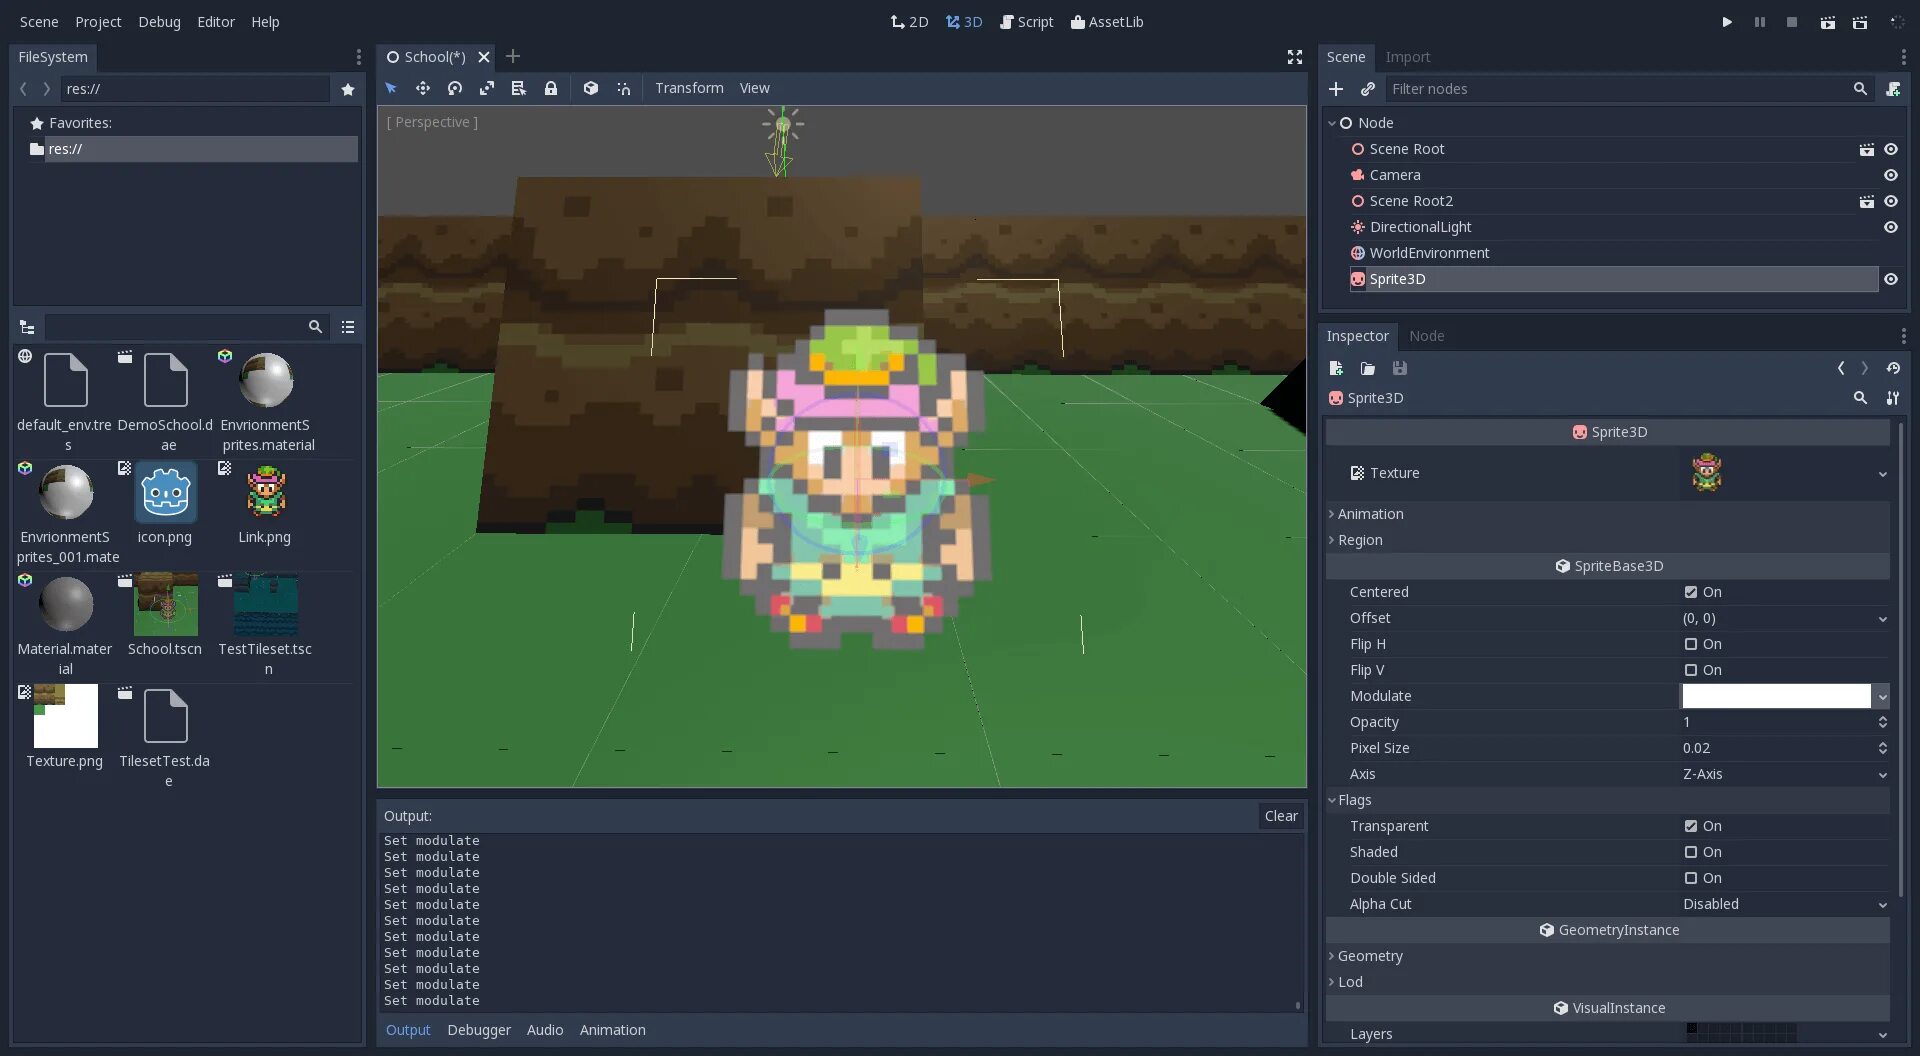This screenshot has height=1056, width=1920.
Task: Select the Move mode tool in viewport toolbar
Action: 423,88
